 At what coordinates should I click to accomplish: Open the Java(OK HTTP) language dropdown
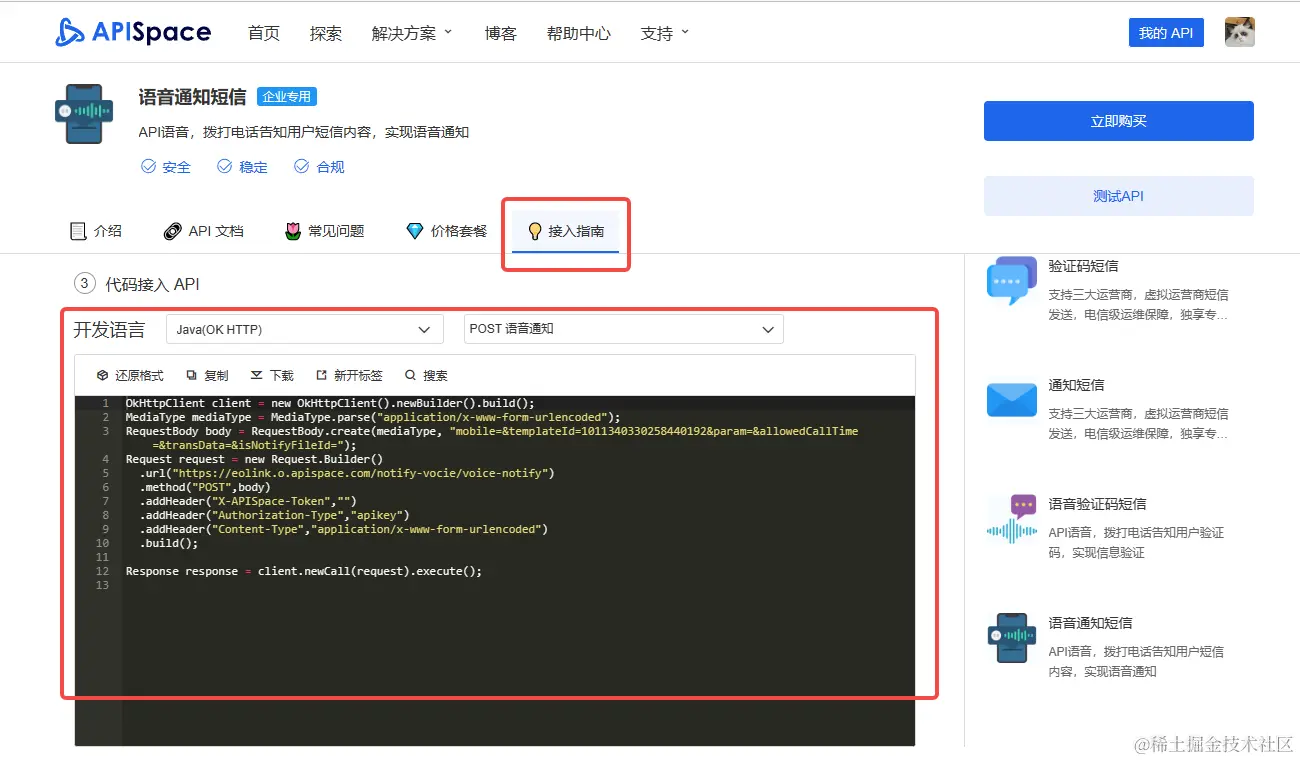coord(305,329)
